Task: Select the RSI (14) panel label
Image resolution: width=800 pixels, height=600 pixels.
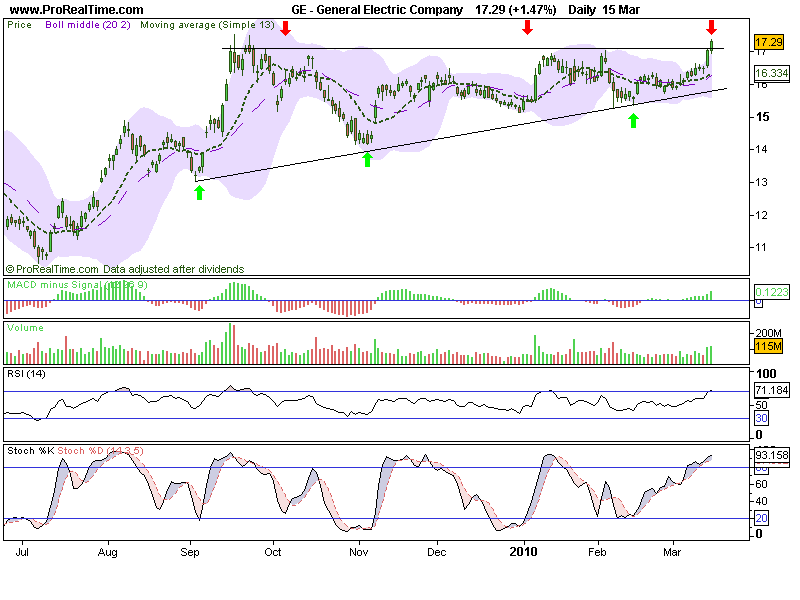Action: 26,373
